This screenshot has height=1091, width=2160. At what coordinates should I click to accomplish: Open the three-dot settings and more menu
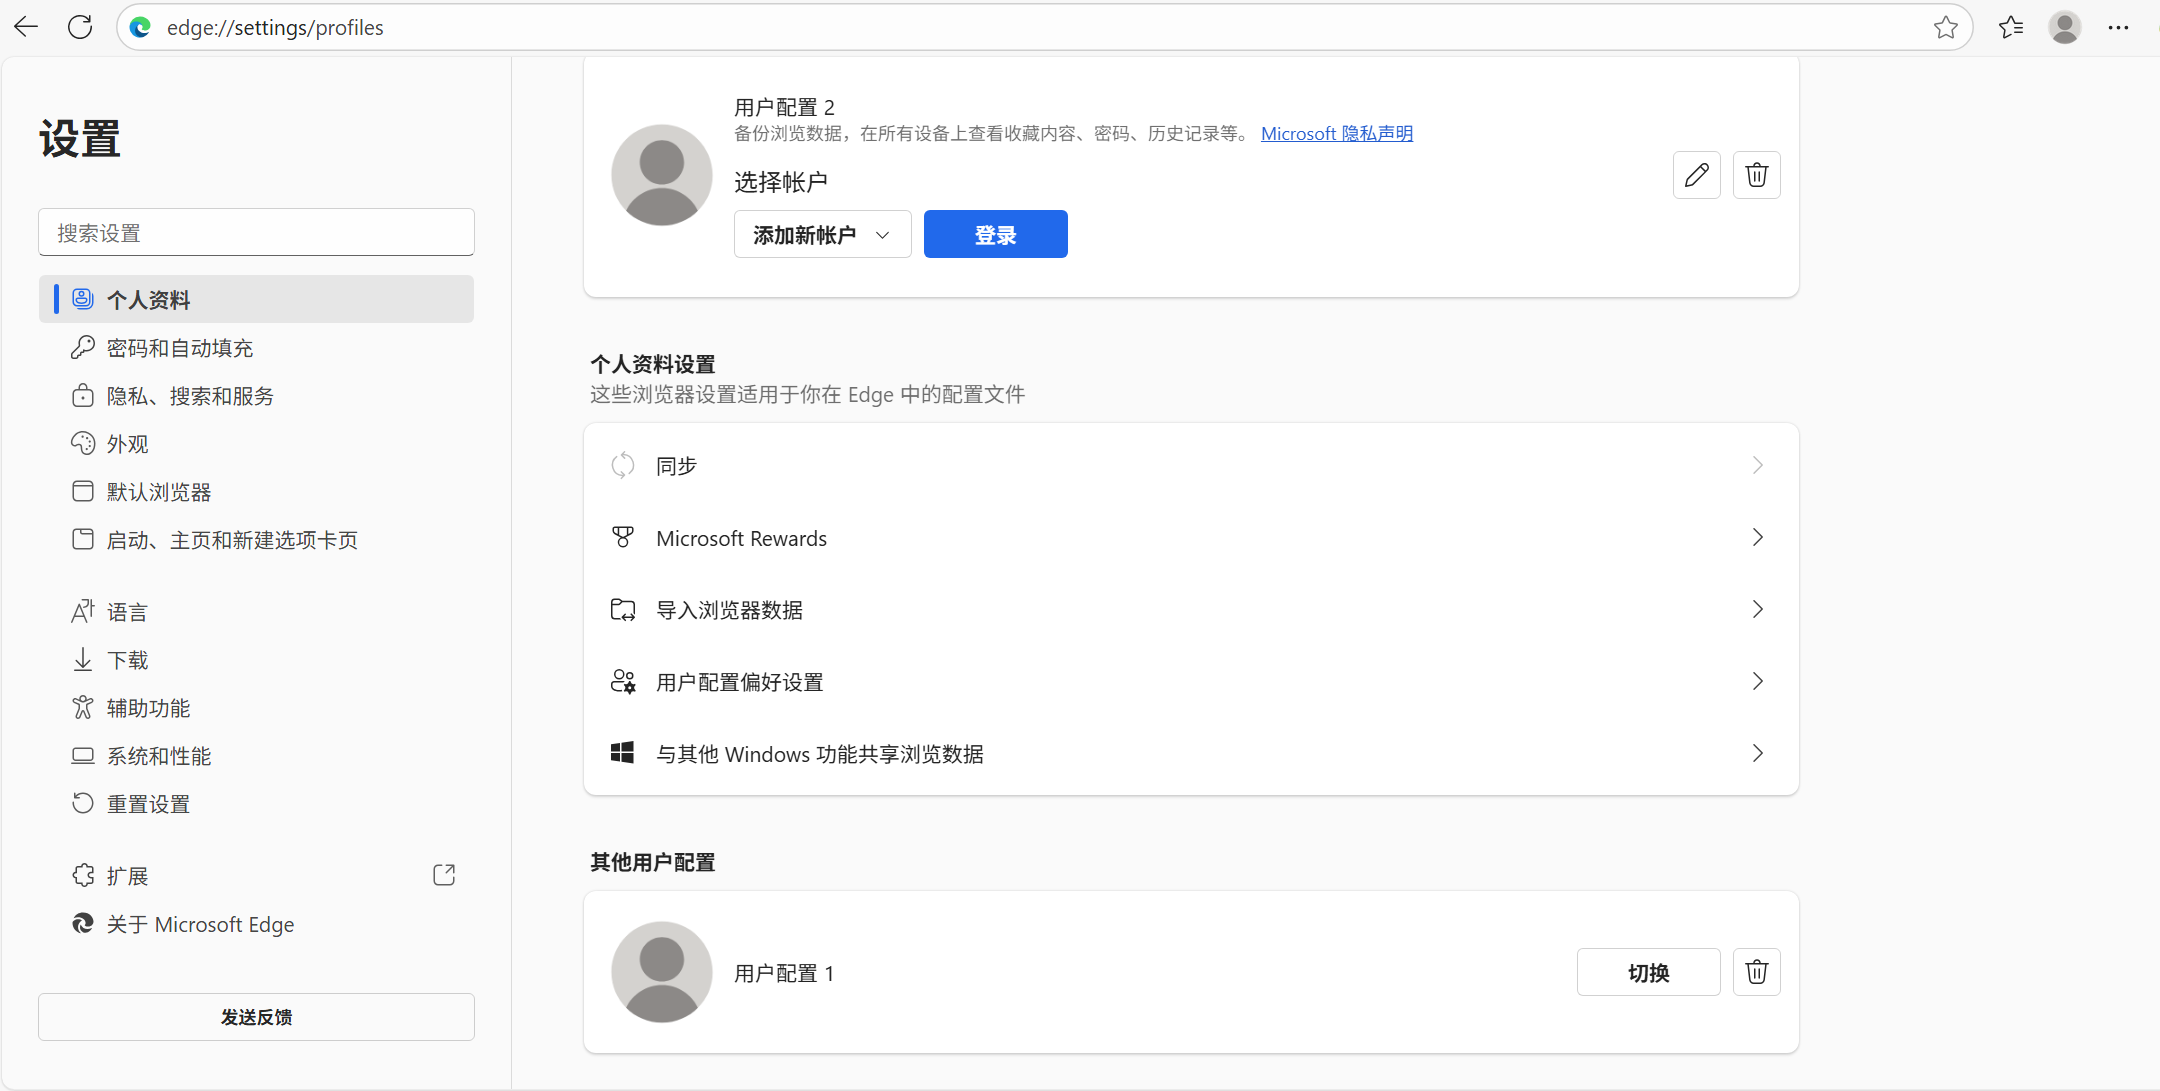click(x=2118, y=28)
